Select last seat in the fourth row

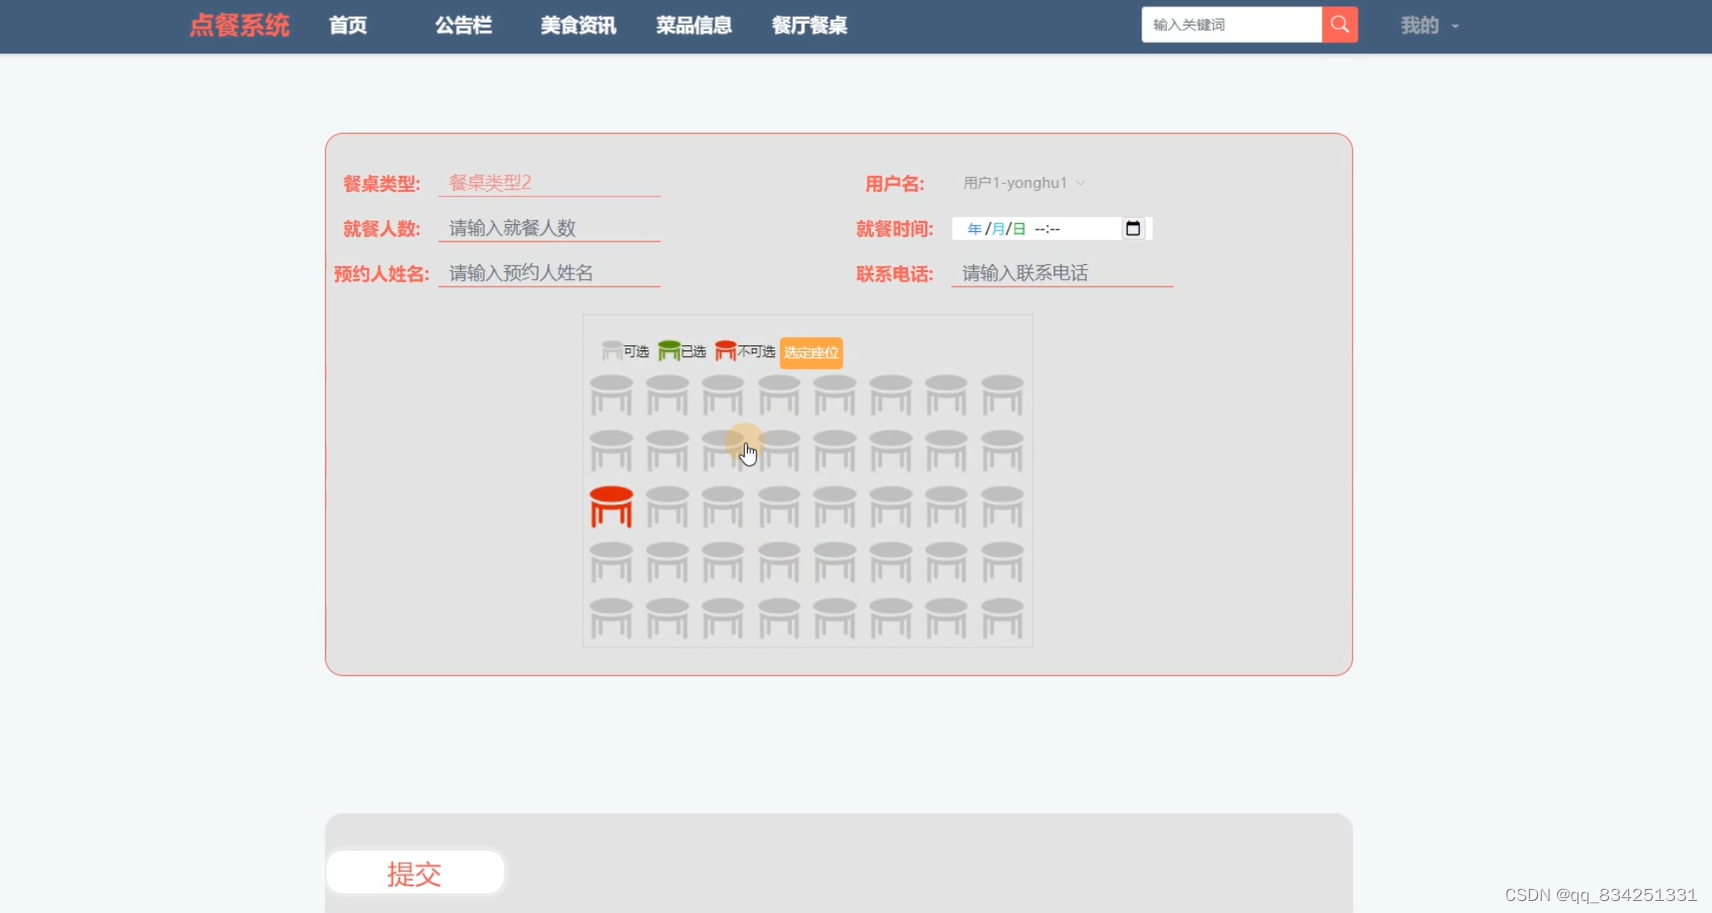click(1002, 563)
